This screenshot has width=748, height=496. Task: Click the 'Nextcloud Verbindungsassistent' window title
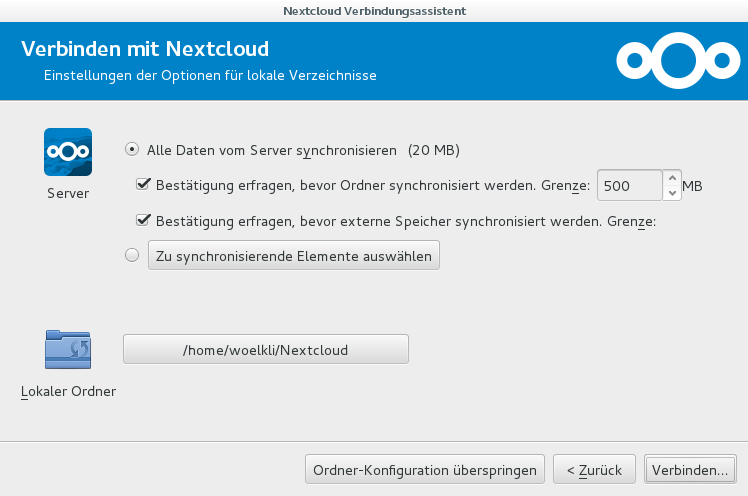coord(374,11)
